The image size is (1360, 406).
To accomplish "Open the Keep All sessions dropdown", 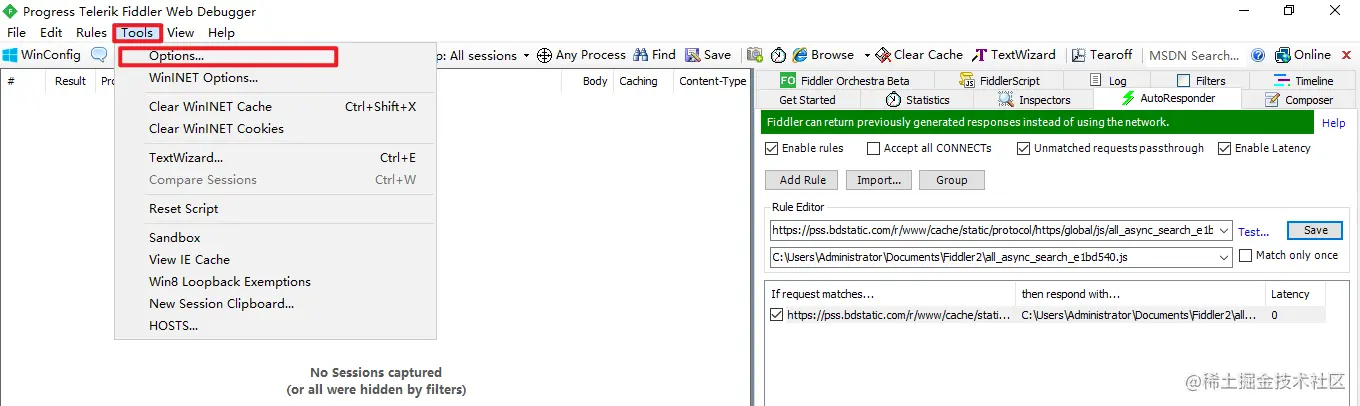I will point(525,55).
